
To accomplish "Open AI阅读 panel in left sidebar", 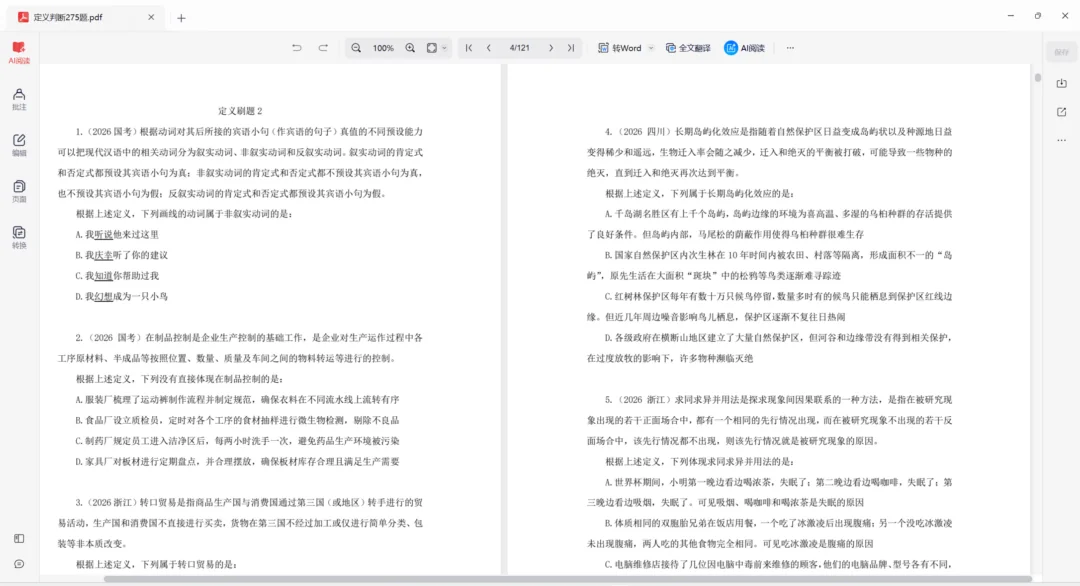I will pos(19,52).
